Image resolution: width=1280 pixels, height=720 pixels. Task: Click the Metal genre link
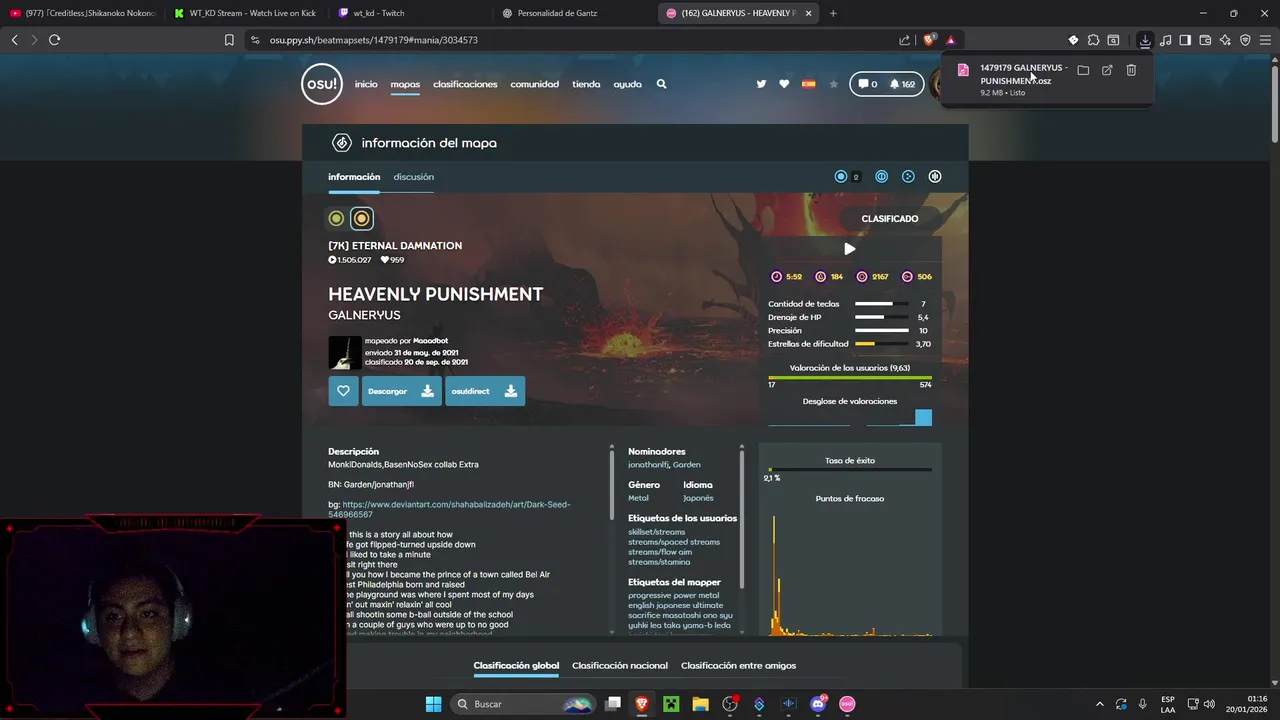coord(638,498)
